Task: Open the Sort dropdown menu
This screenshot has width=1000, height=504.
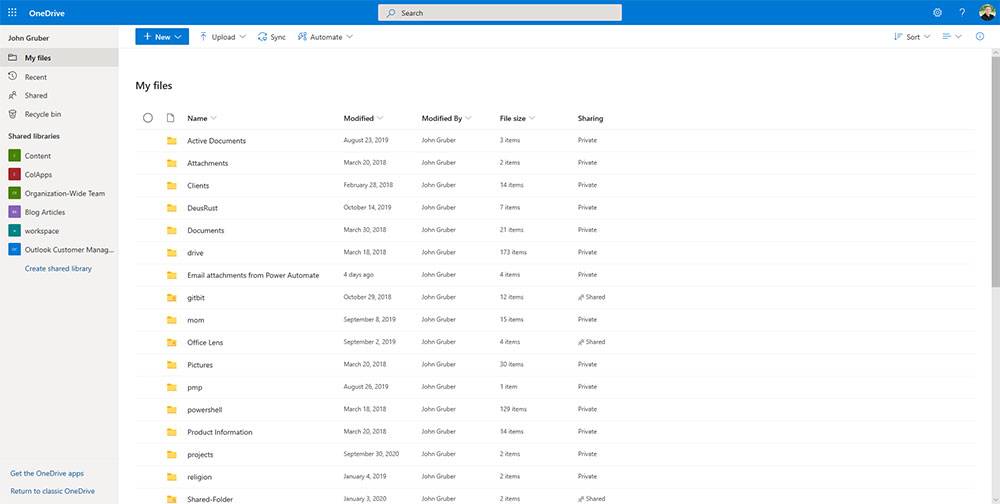Action: 911,37
